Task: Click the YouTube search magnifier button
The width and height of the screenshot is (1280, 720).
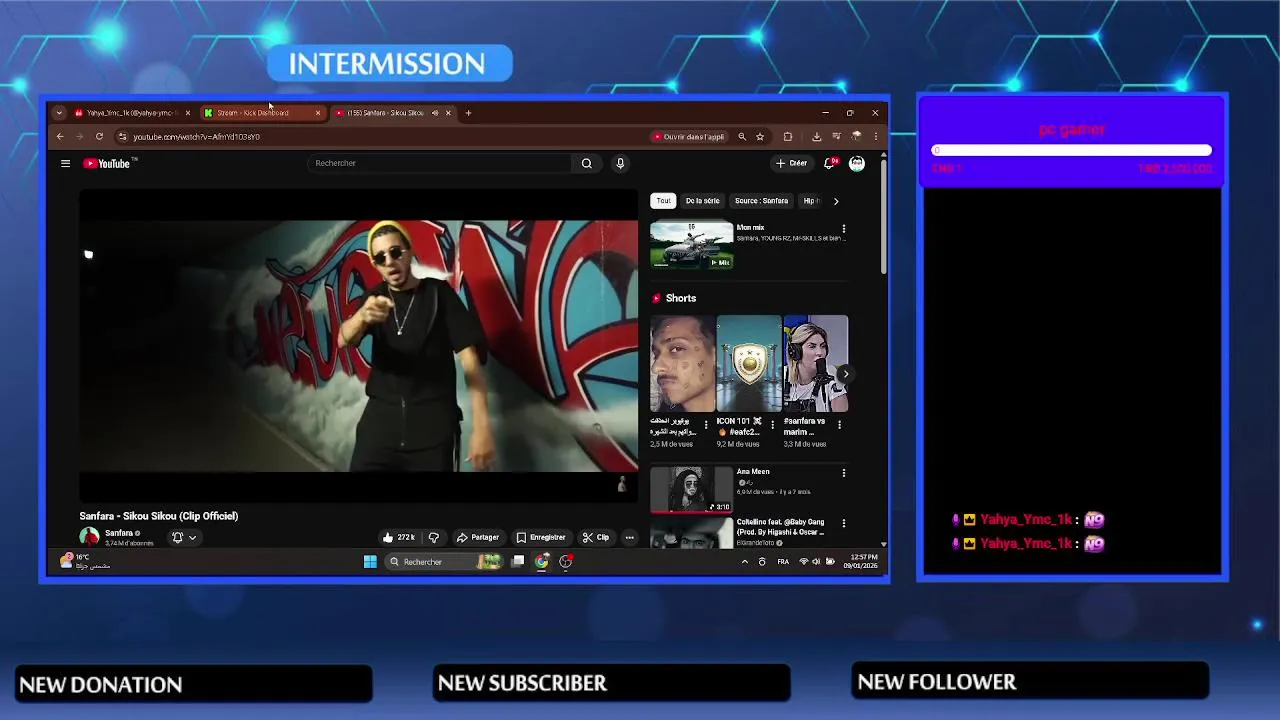Action: coord(586,163)
